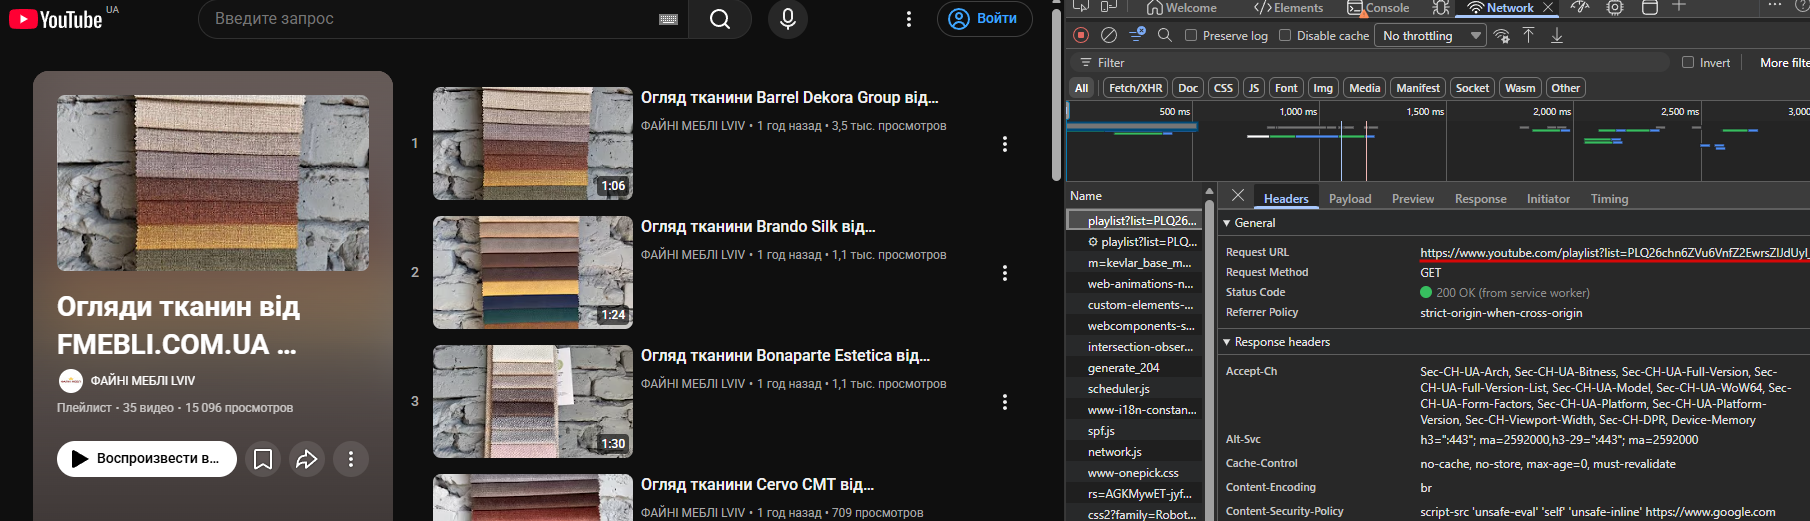The width and height of the screenshot is (1810, 521).
Task: Clear the network log icon
Action: click(1109, 35)
